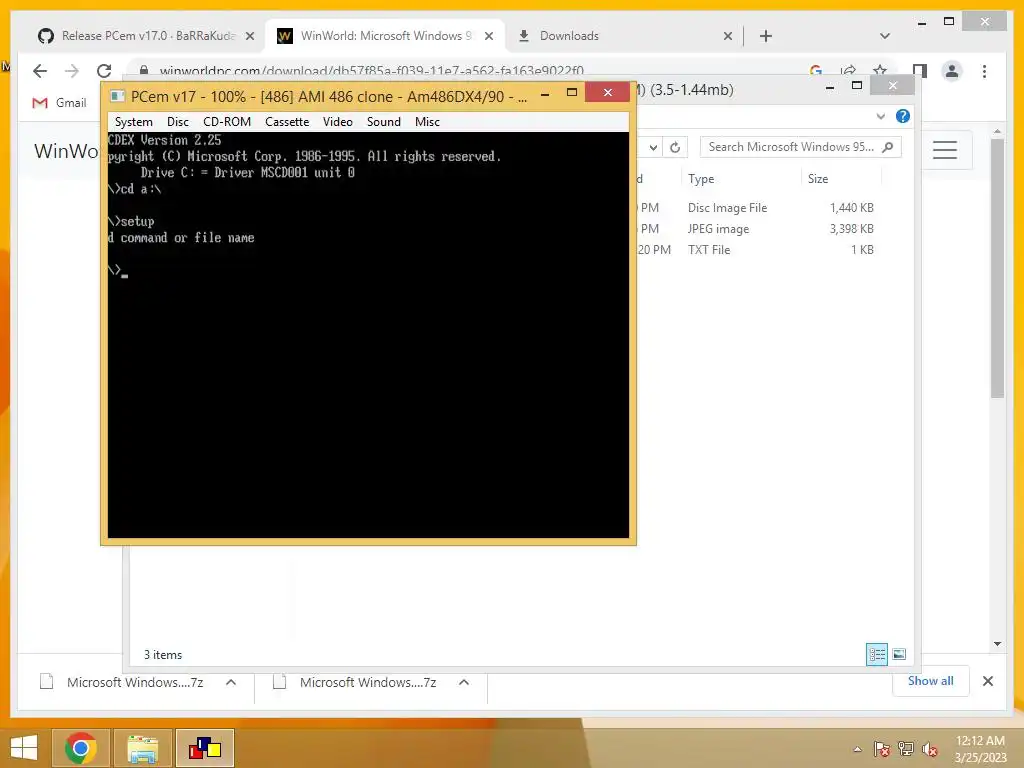Open the CD-ROM menu in PCem
1024x768 pixels.
pos(227,122)
